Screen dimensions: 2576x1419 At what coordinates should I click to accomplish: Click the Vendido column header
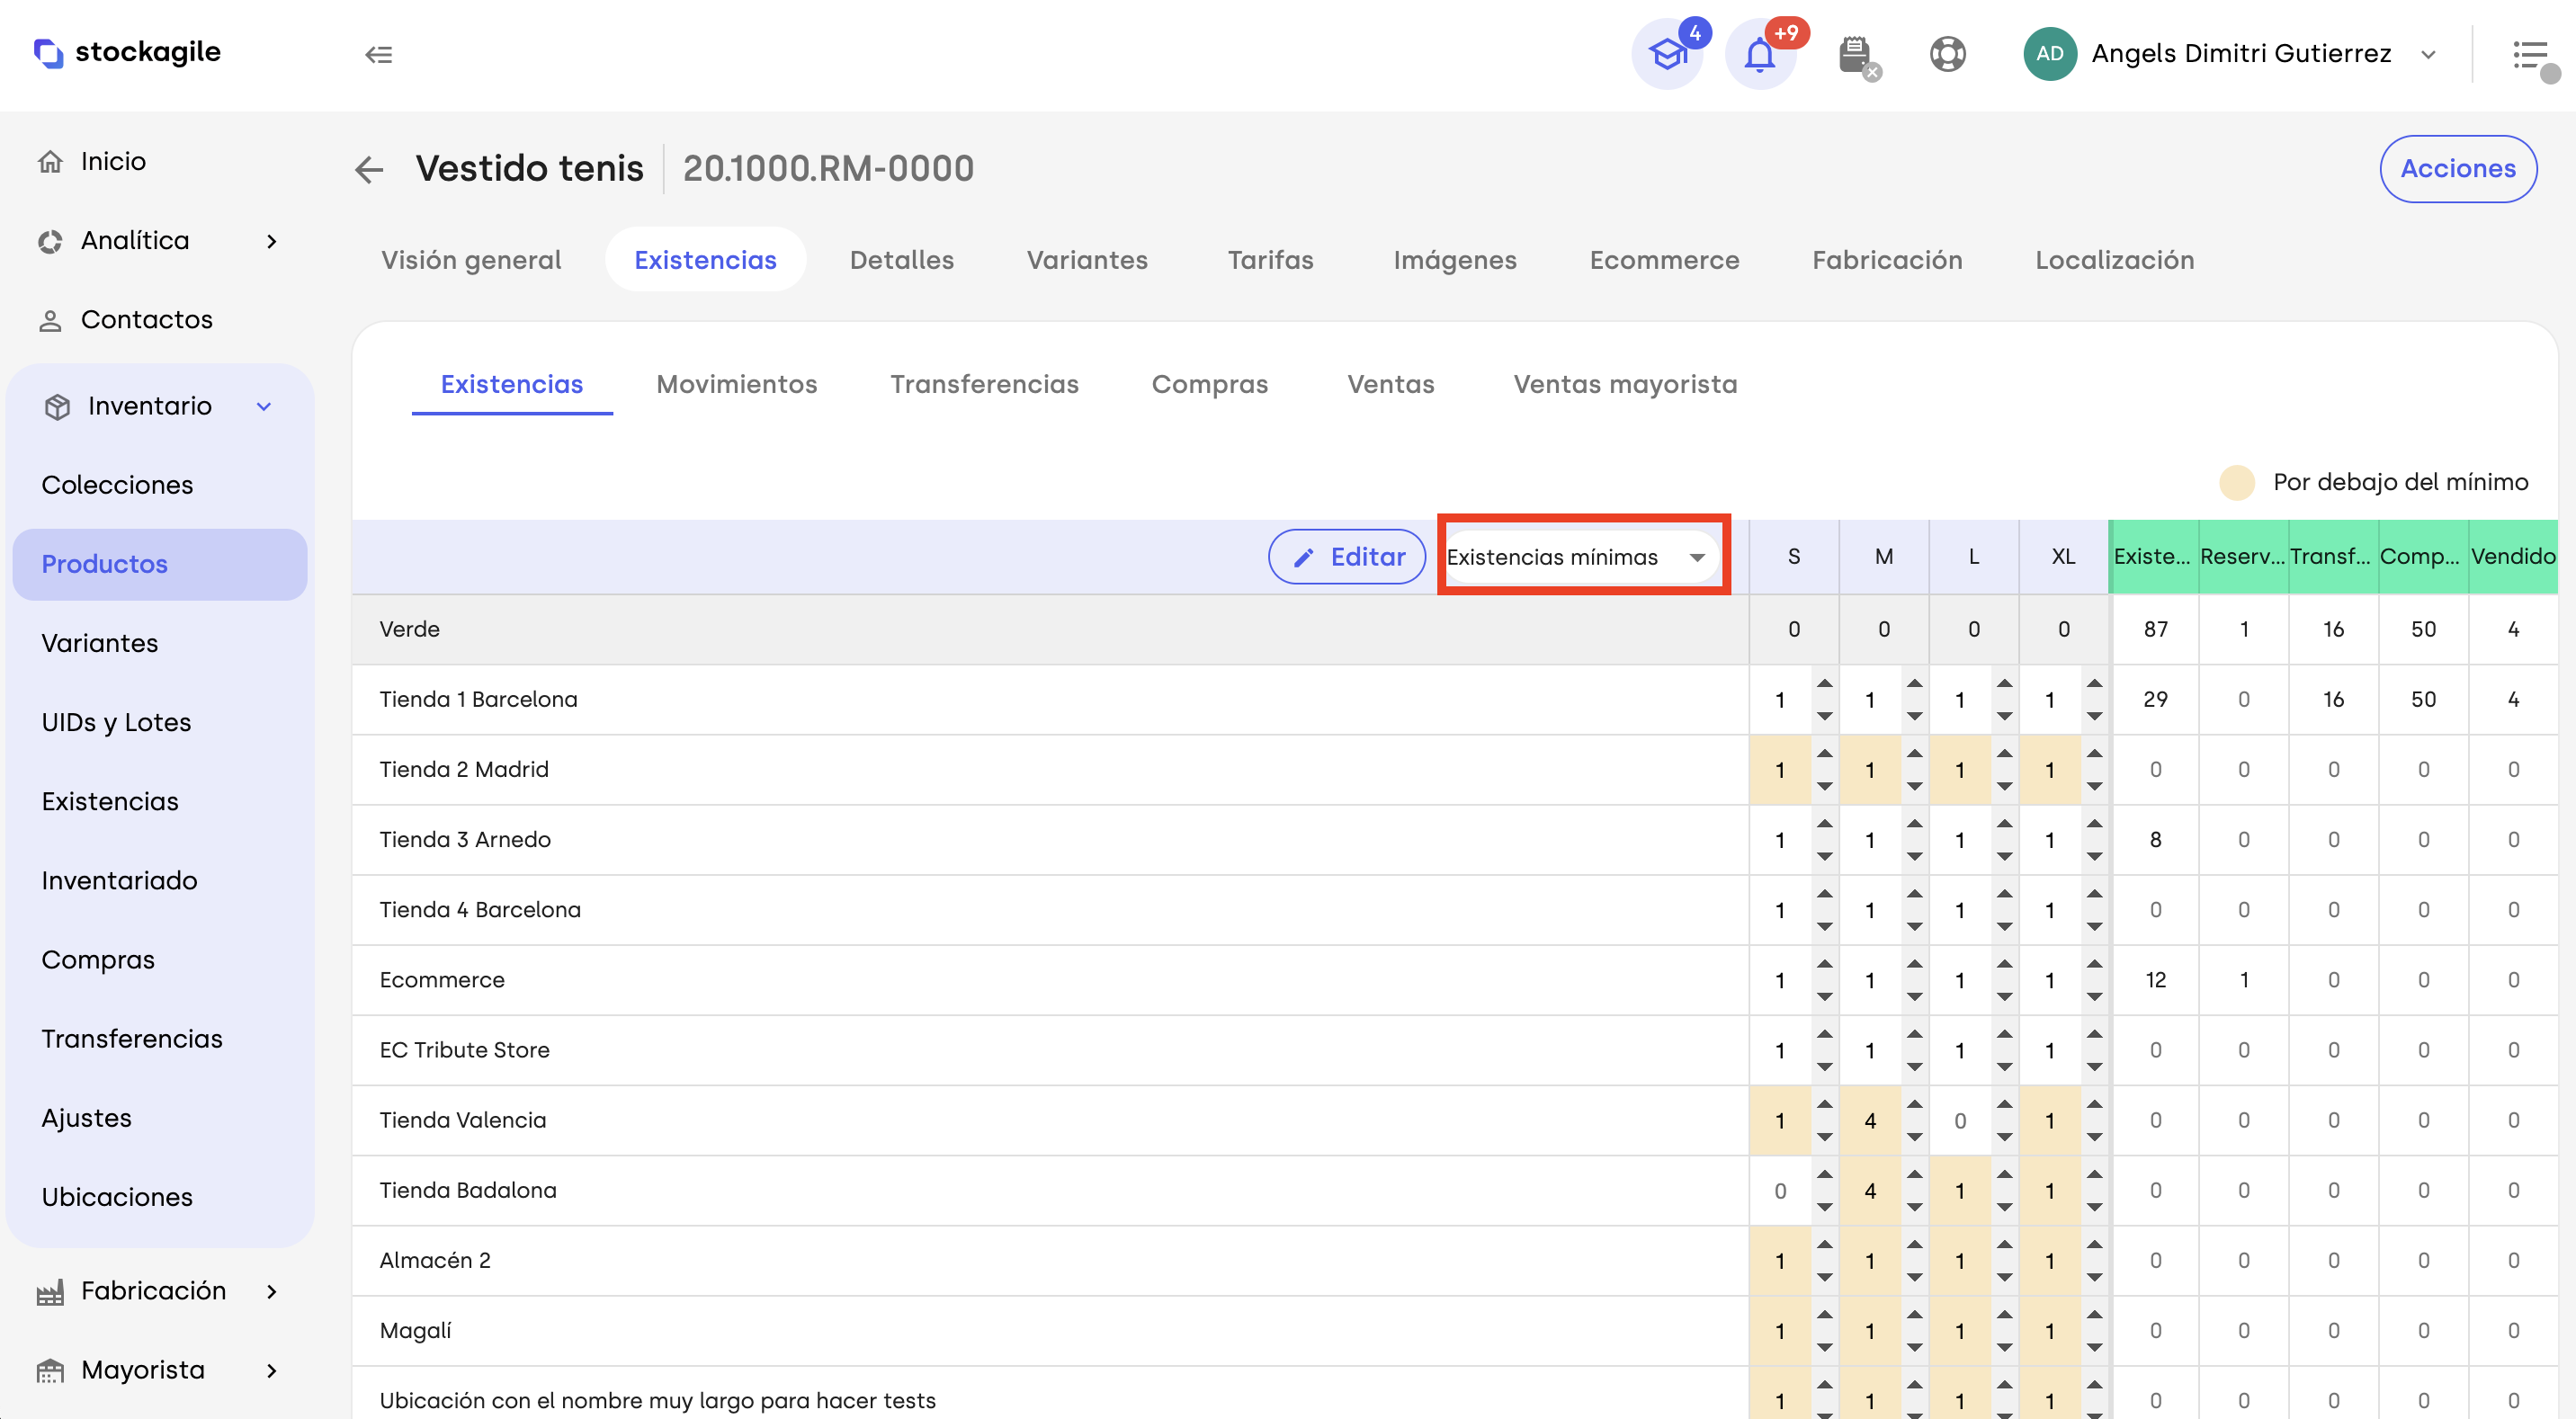[2513, 557]
